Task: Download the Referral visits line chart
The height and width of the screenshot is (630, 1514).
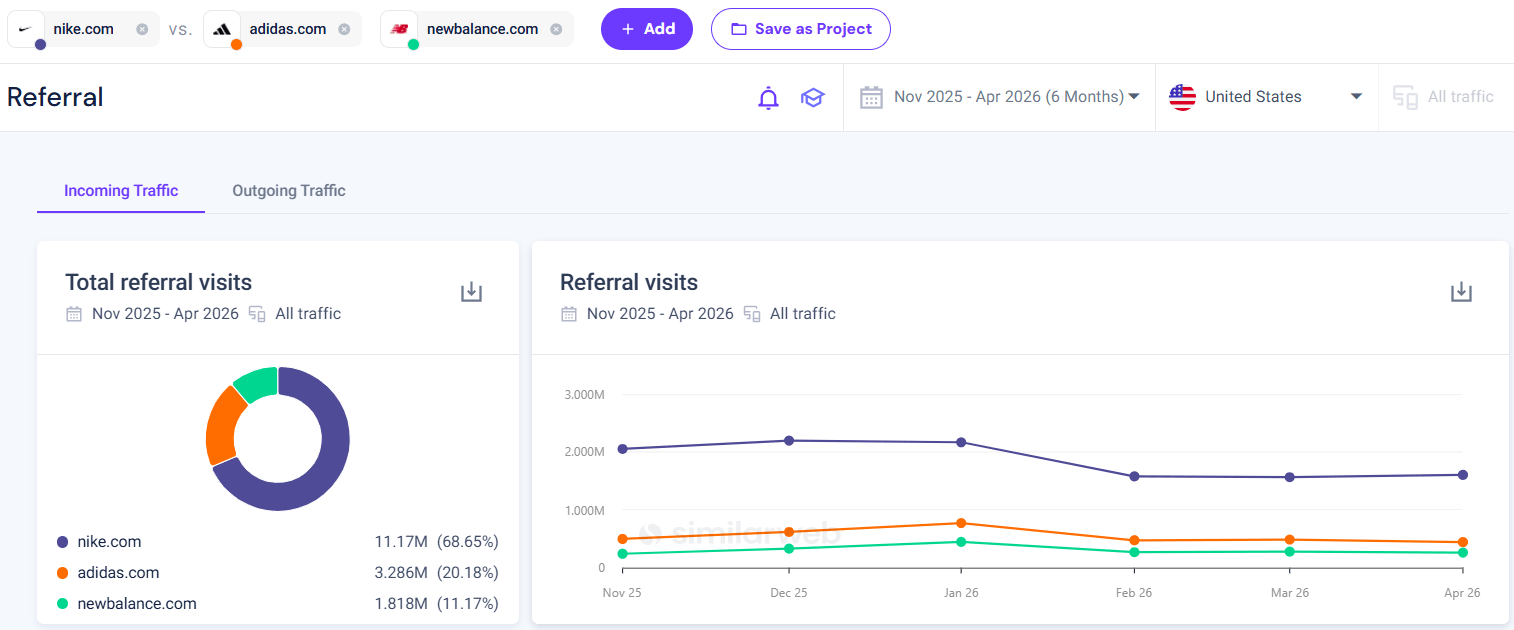Action: pyautogui.click(x=1461, y=292)
